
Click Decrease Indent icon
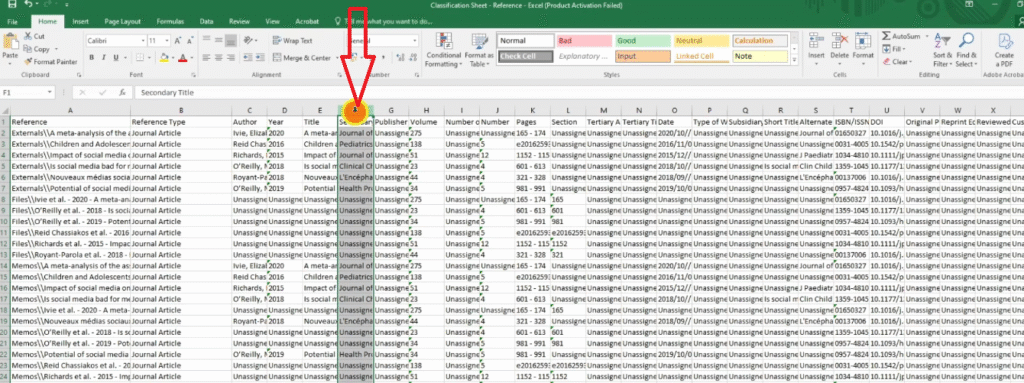247,58
